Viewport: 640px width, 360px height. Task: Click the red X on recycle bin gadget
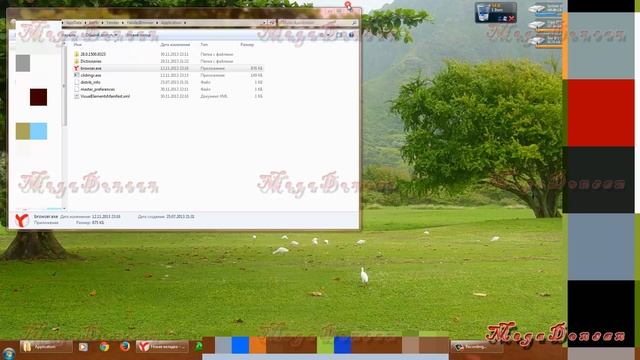tap(511, 18)
